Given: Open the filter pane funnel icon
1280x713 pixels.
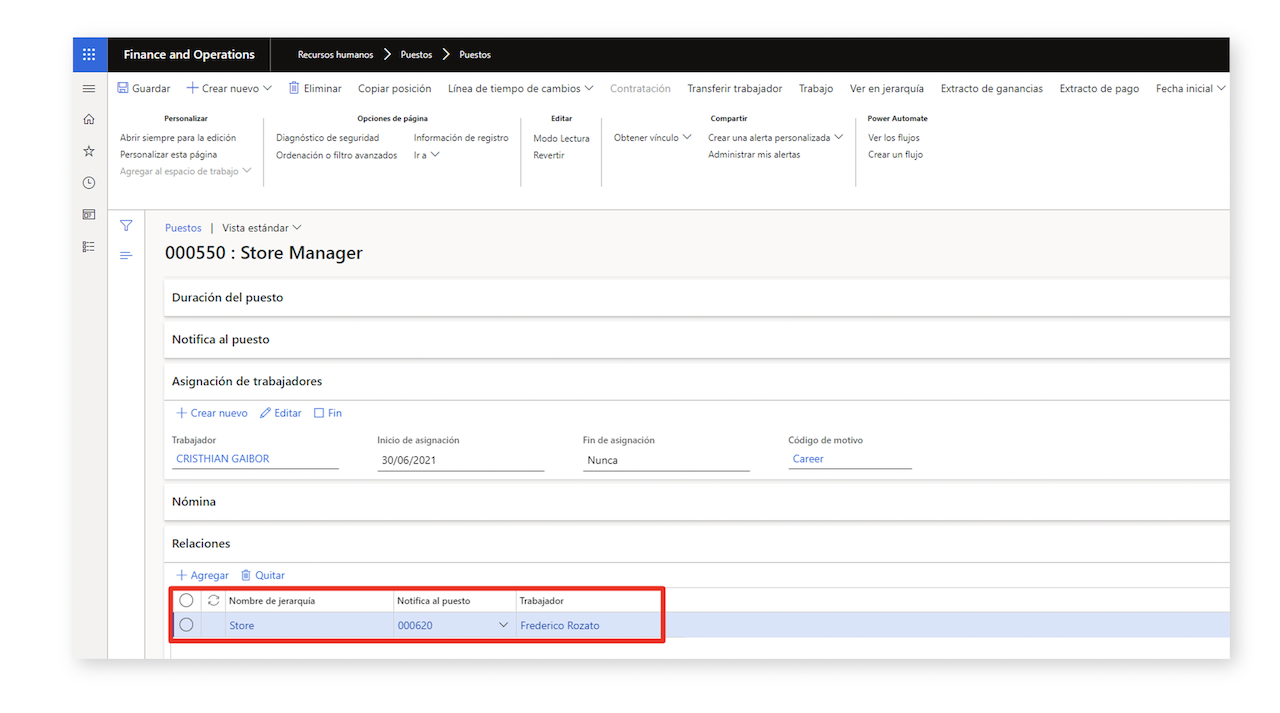Looking at the screenshot, I should pyautogui.click(x=126, y=226).
